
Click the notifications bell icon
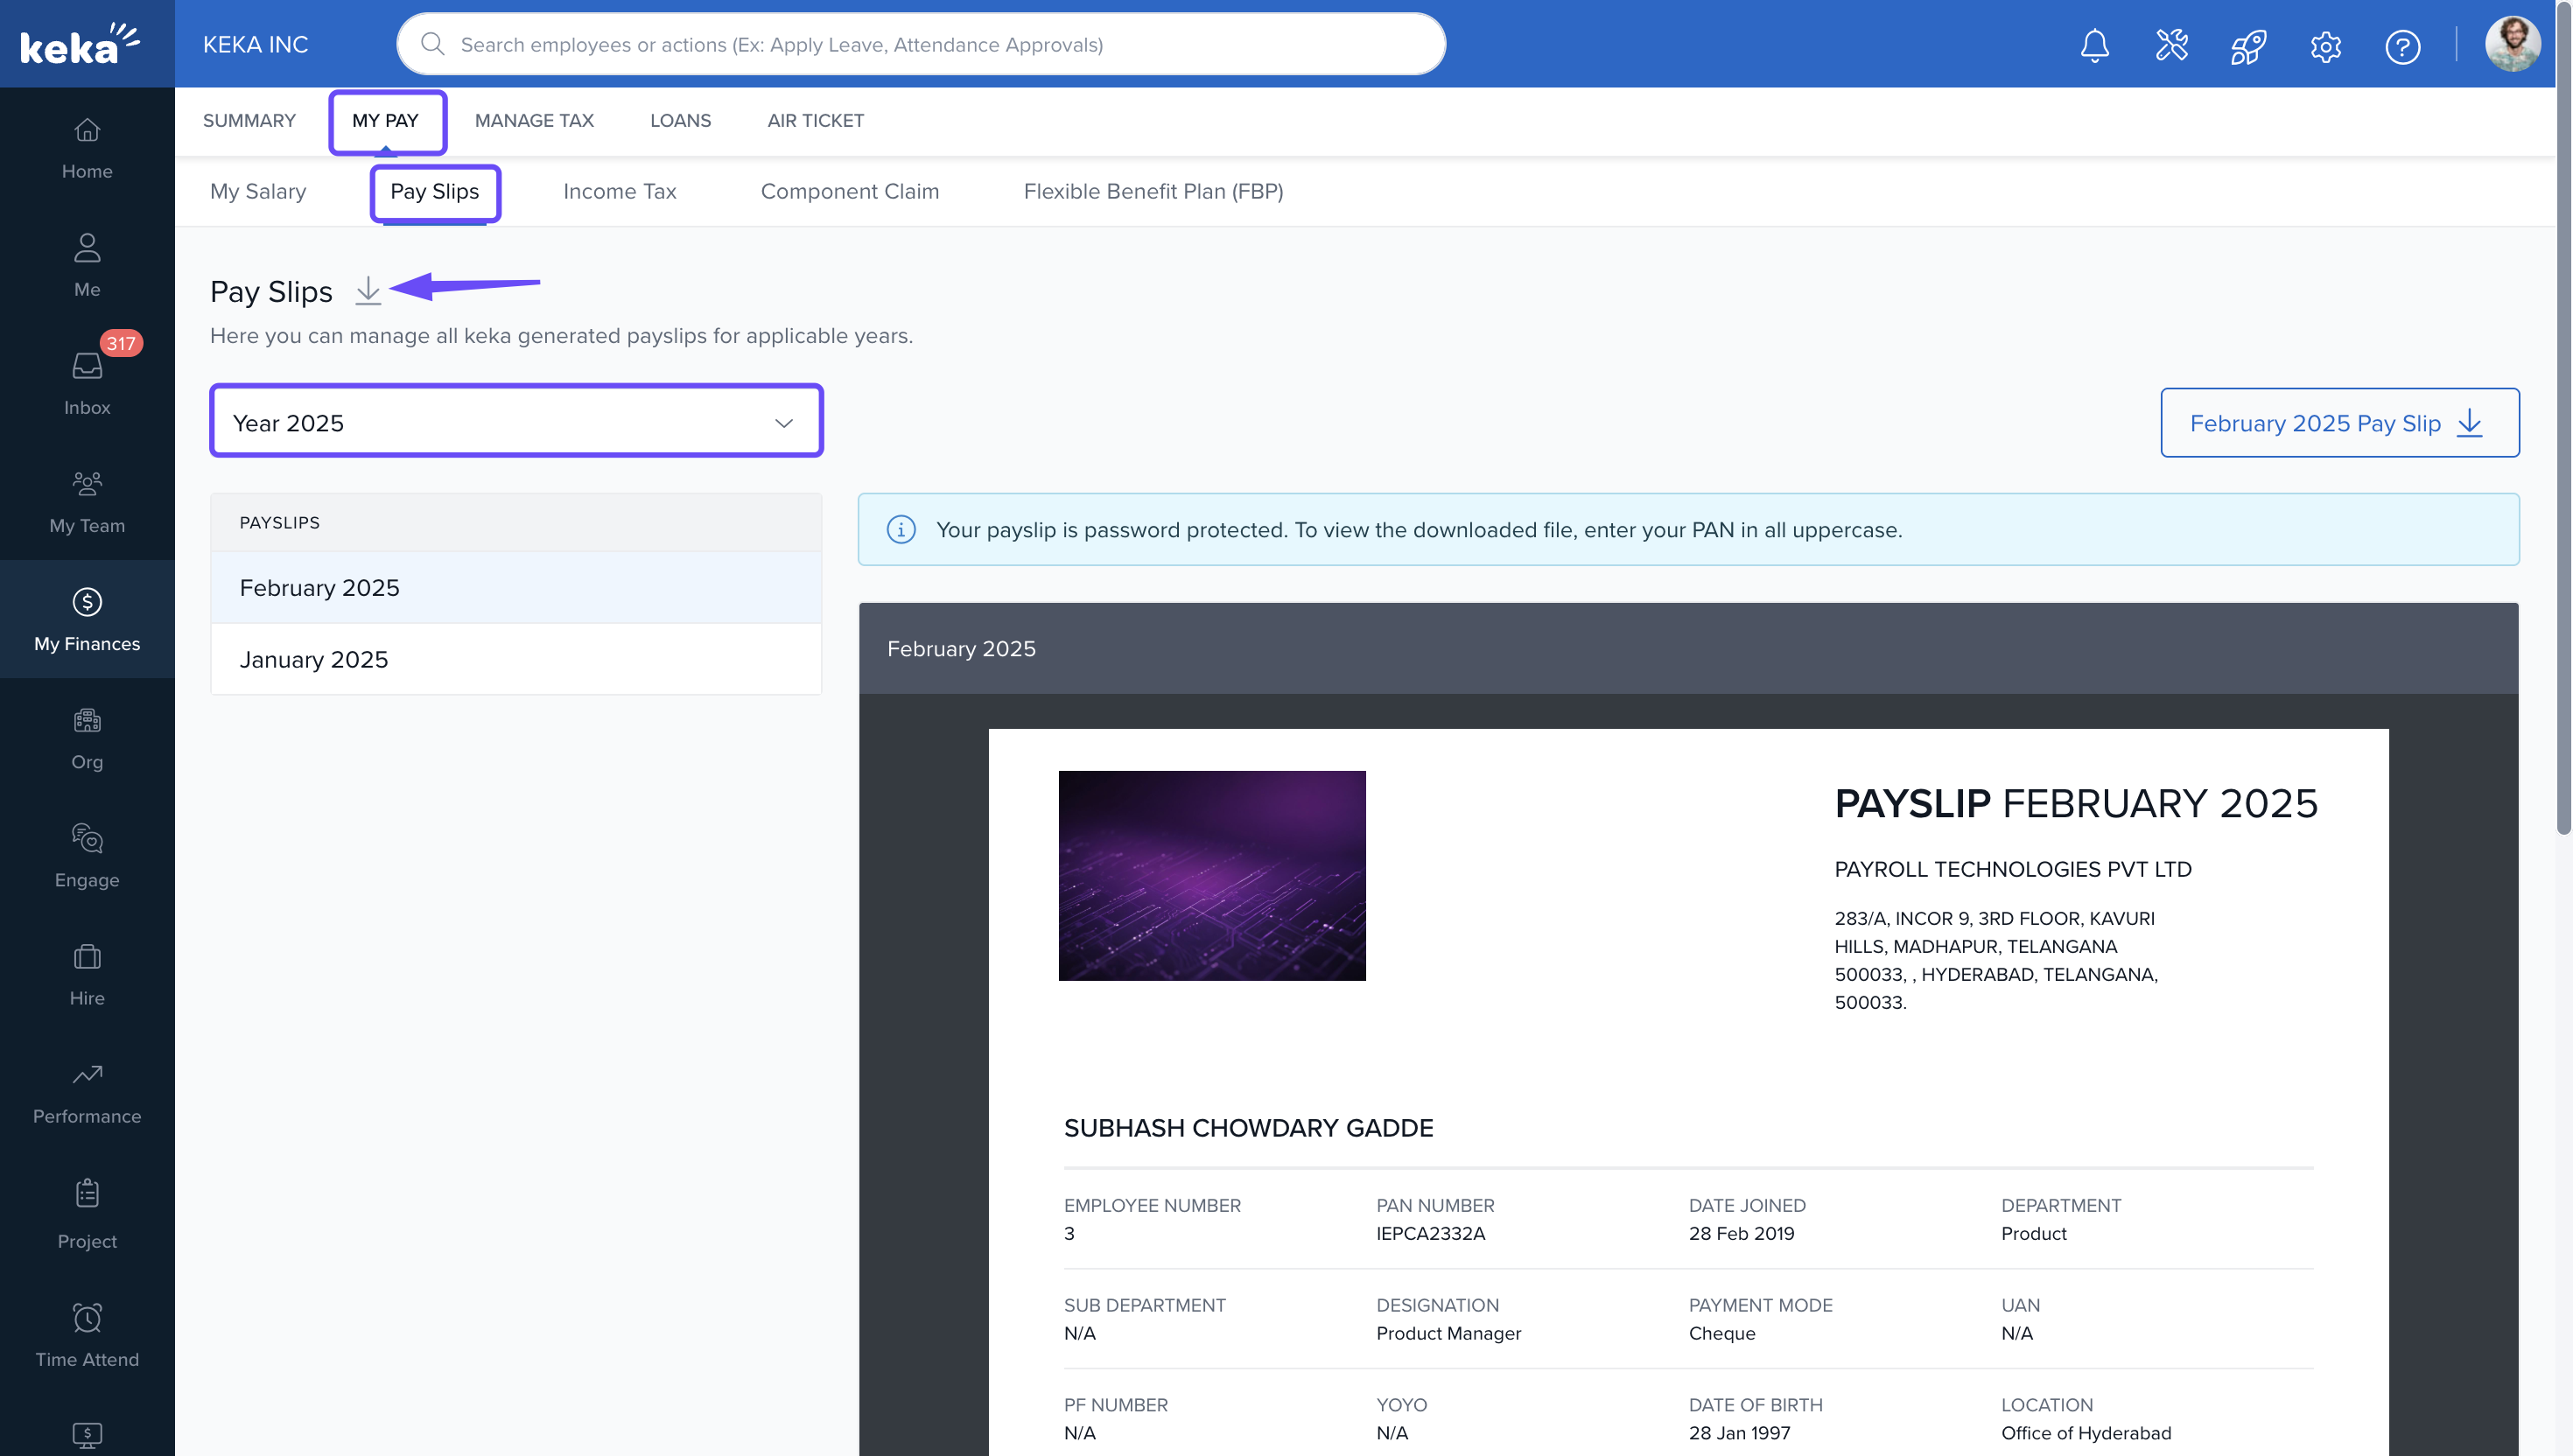[x=2094, y=46]
